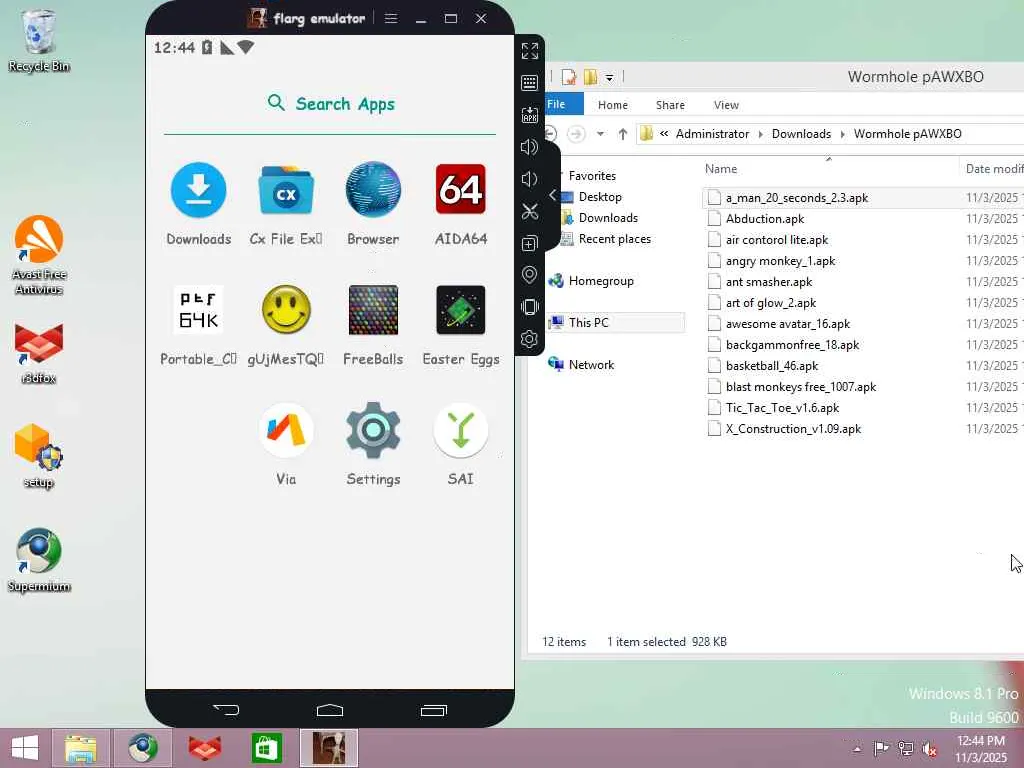Open the emulator location pin icon
Image resolution: width=1024 pixels, height=768 pixels.
click(530, 275)
